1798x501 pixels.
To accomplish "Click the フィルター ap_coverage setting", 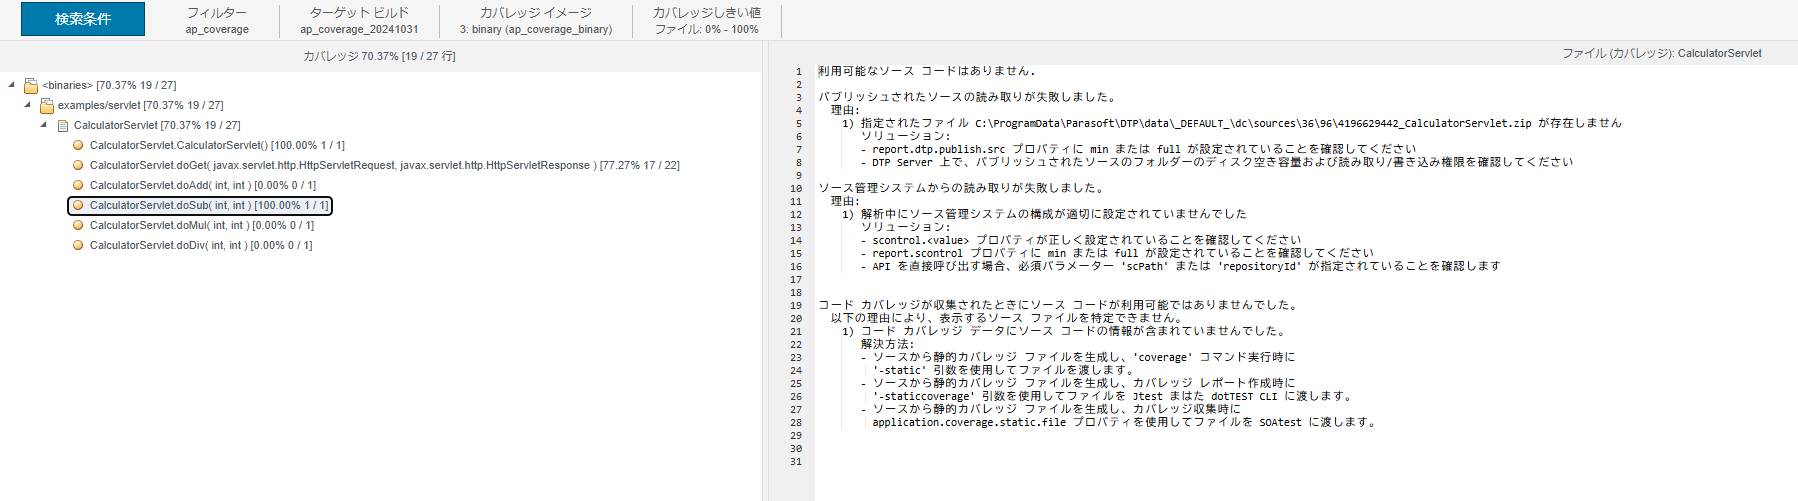I will 217,20.
